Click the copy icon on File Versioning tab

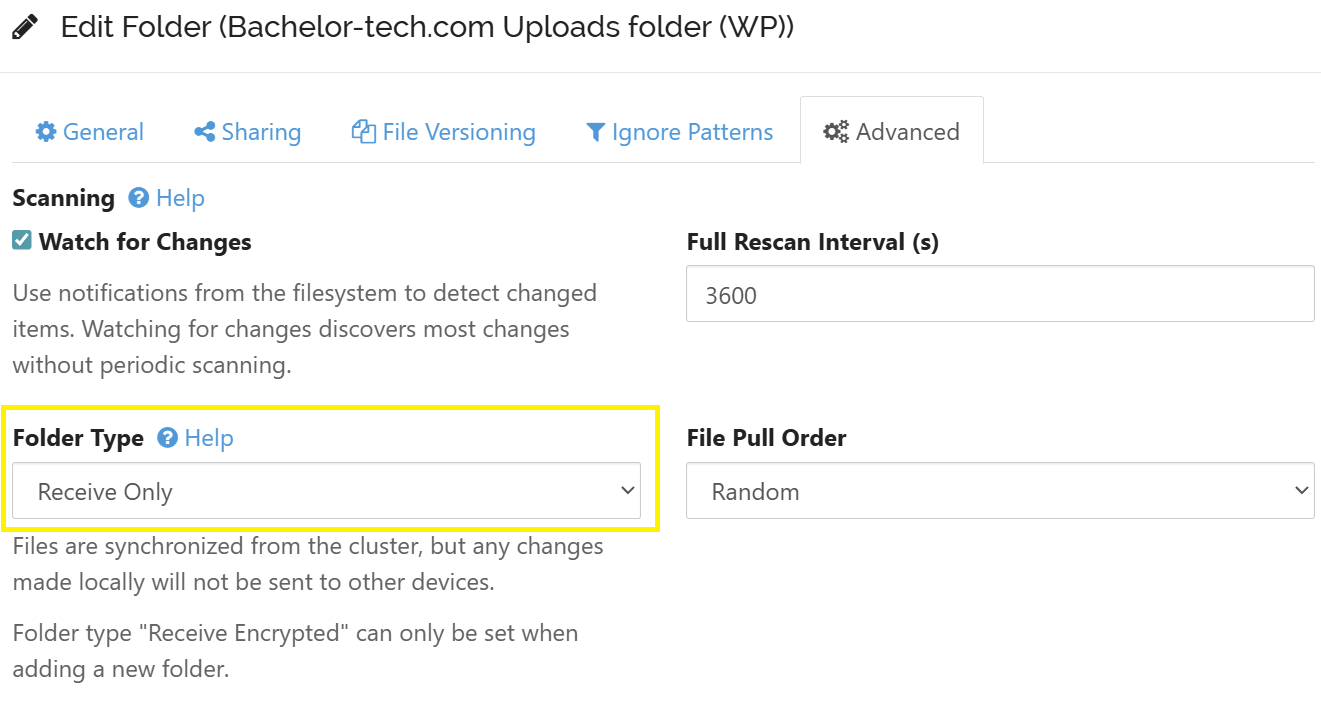coord(363,132)
